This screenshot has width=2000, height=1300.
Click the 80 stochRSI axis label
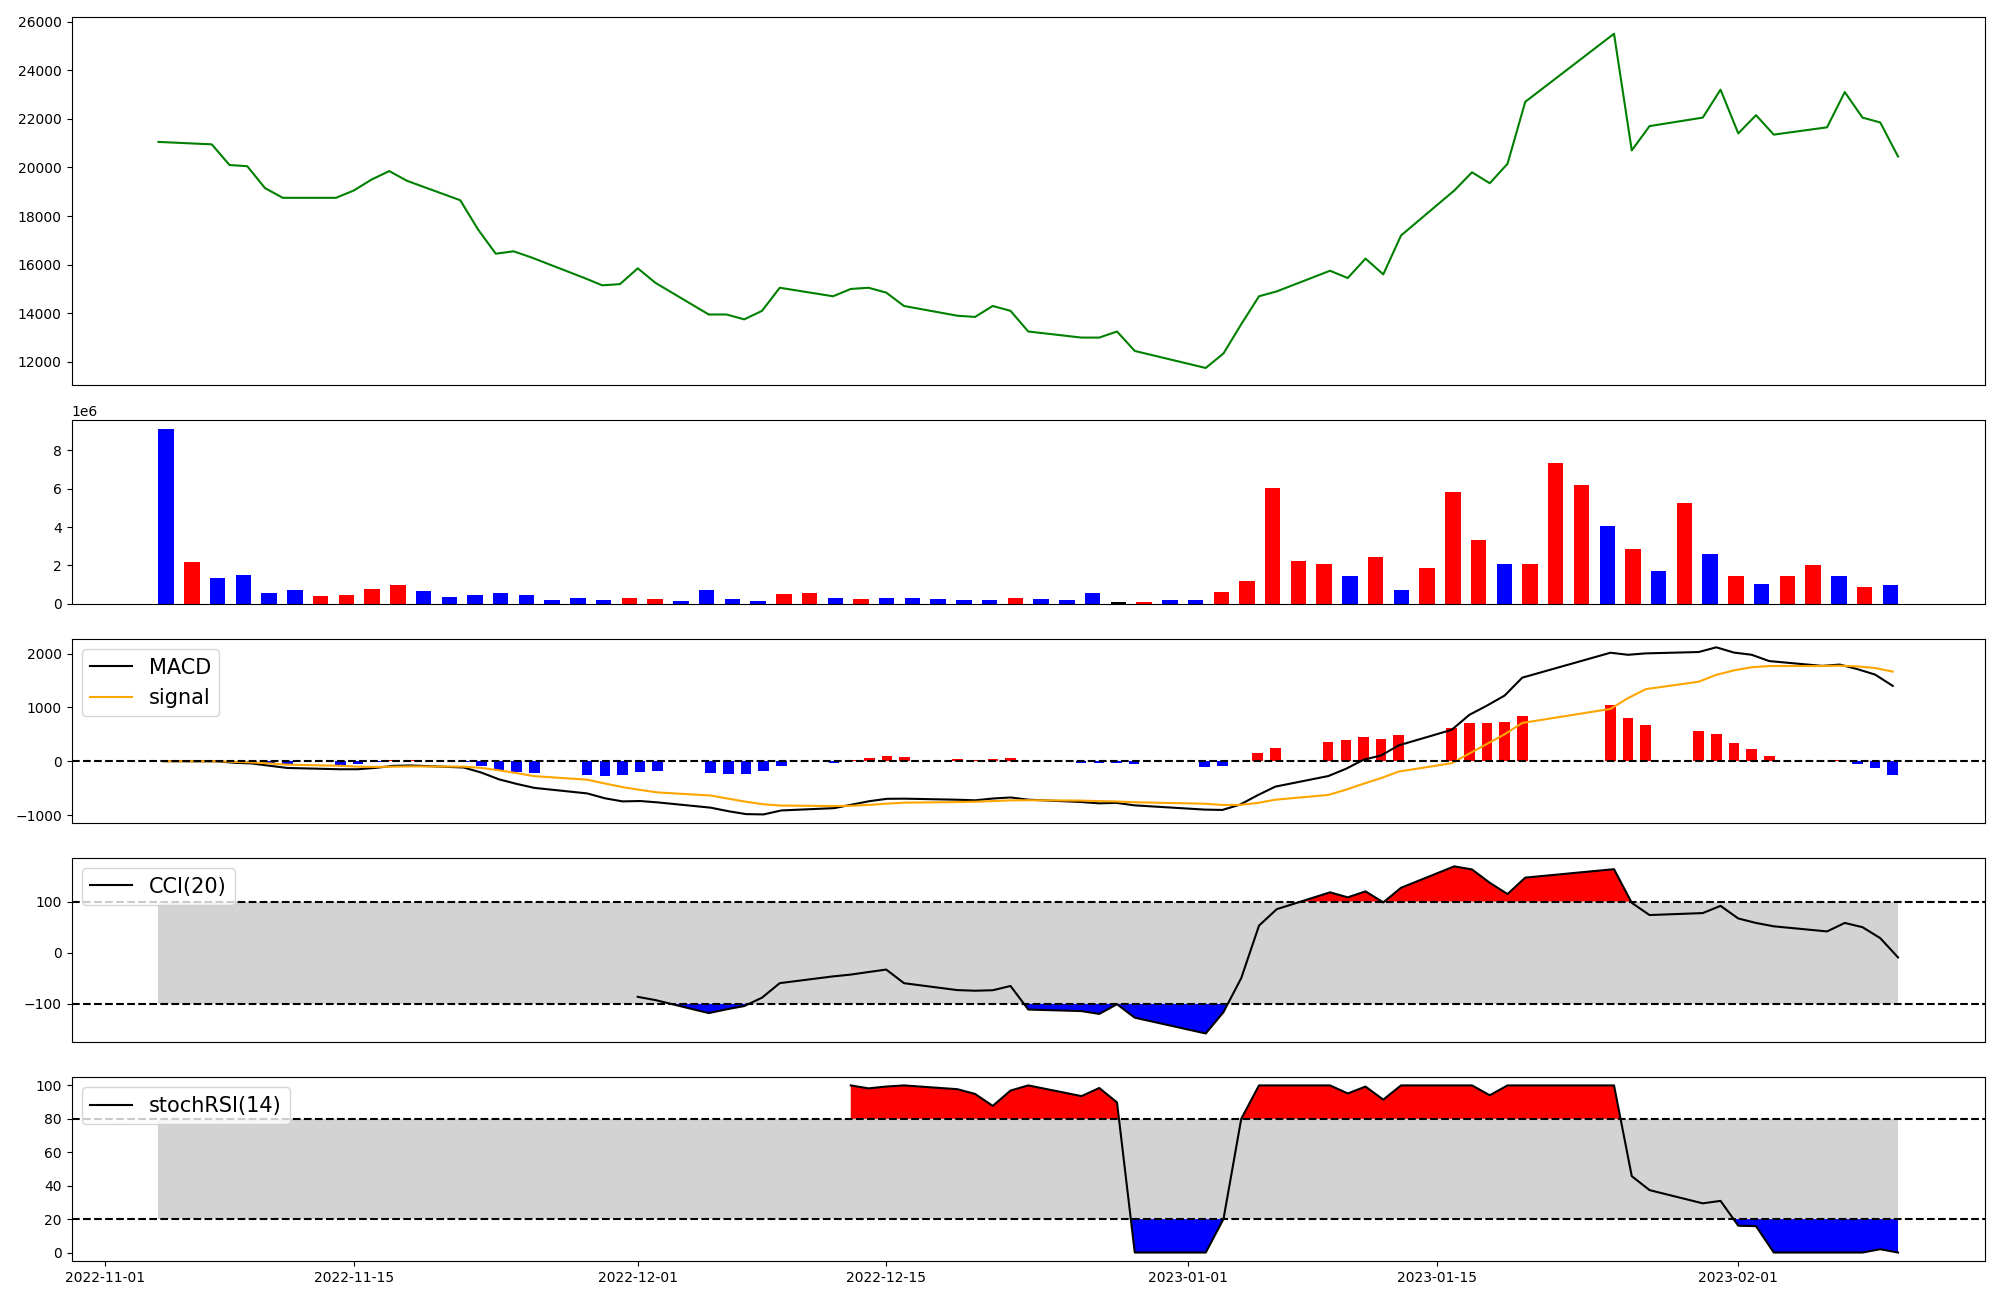click(x=53, y=1119)
